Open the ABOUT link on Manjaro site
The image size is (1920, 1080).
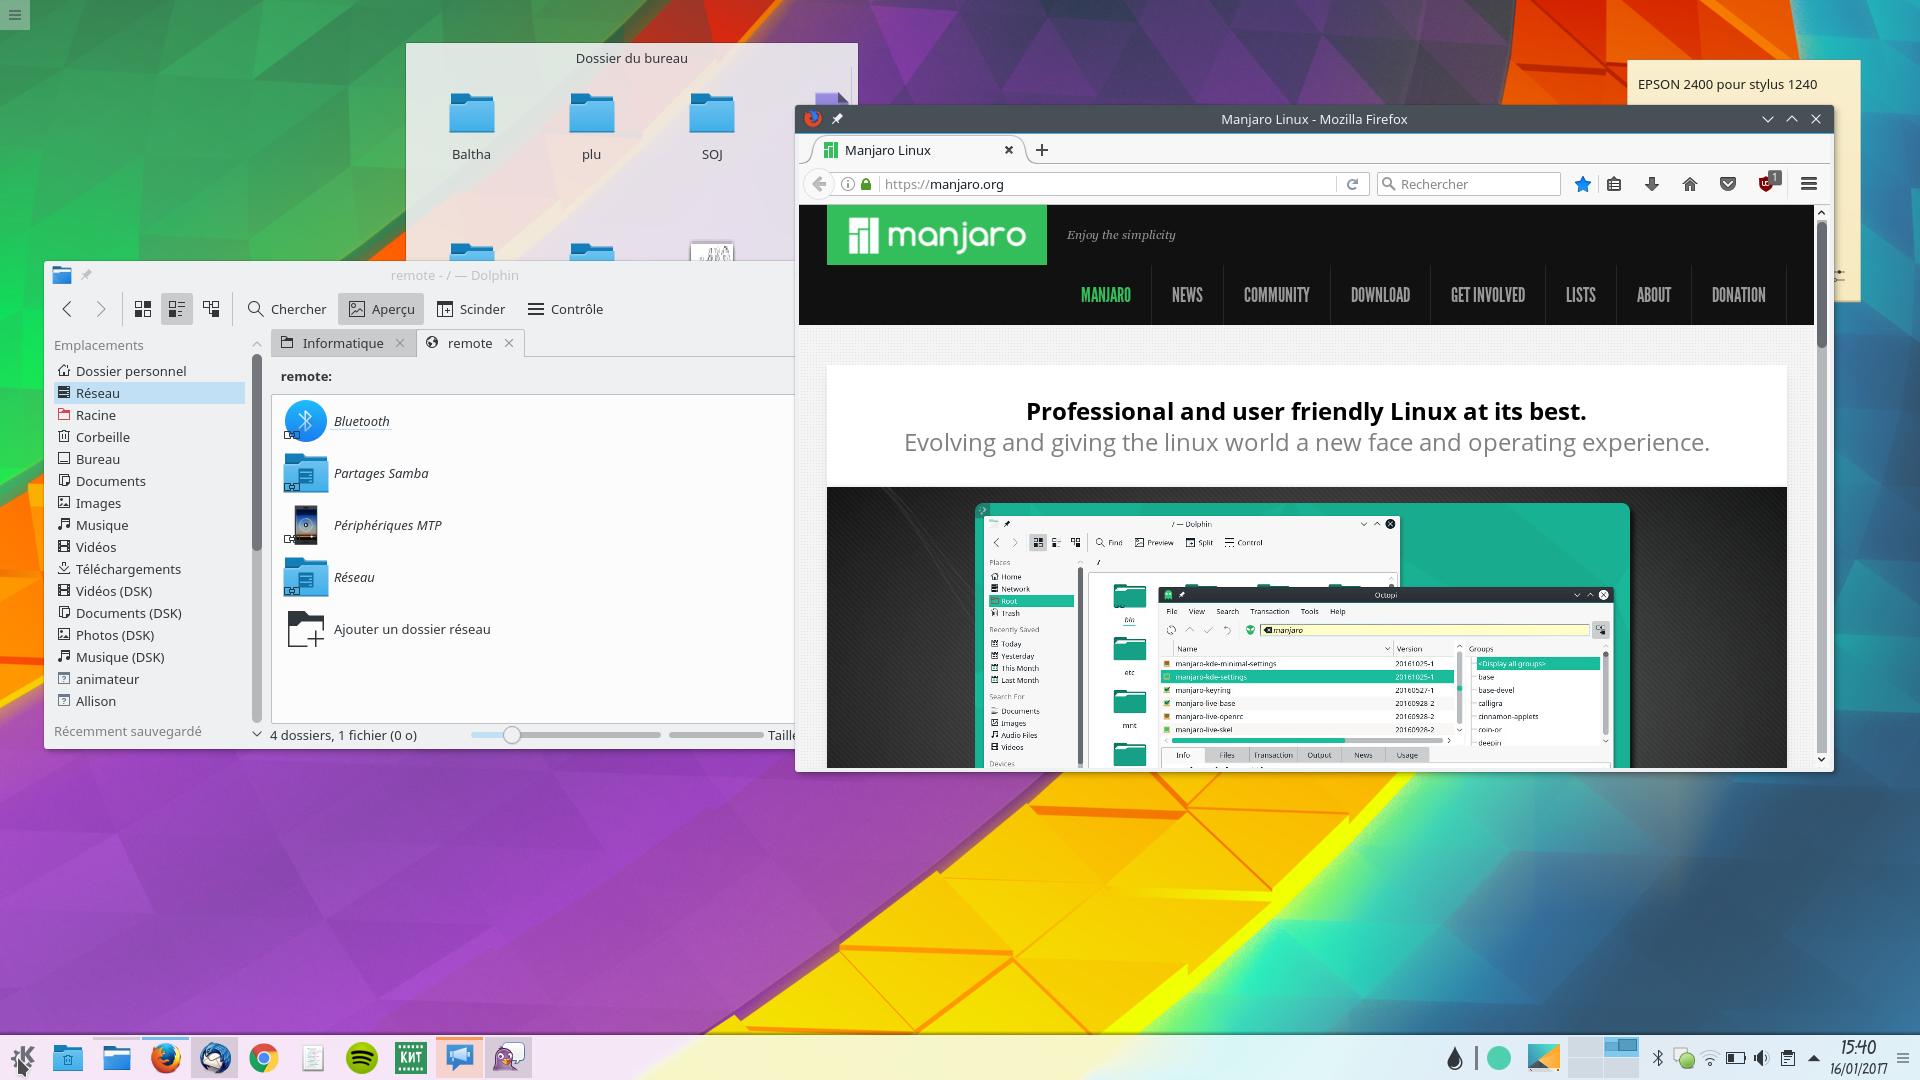point(1653,295)
